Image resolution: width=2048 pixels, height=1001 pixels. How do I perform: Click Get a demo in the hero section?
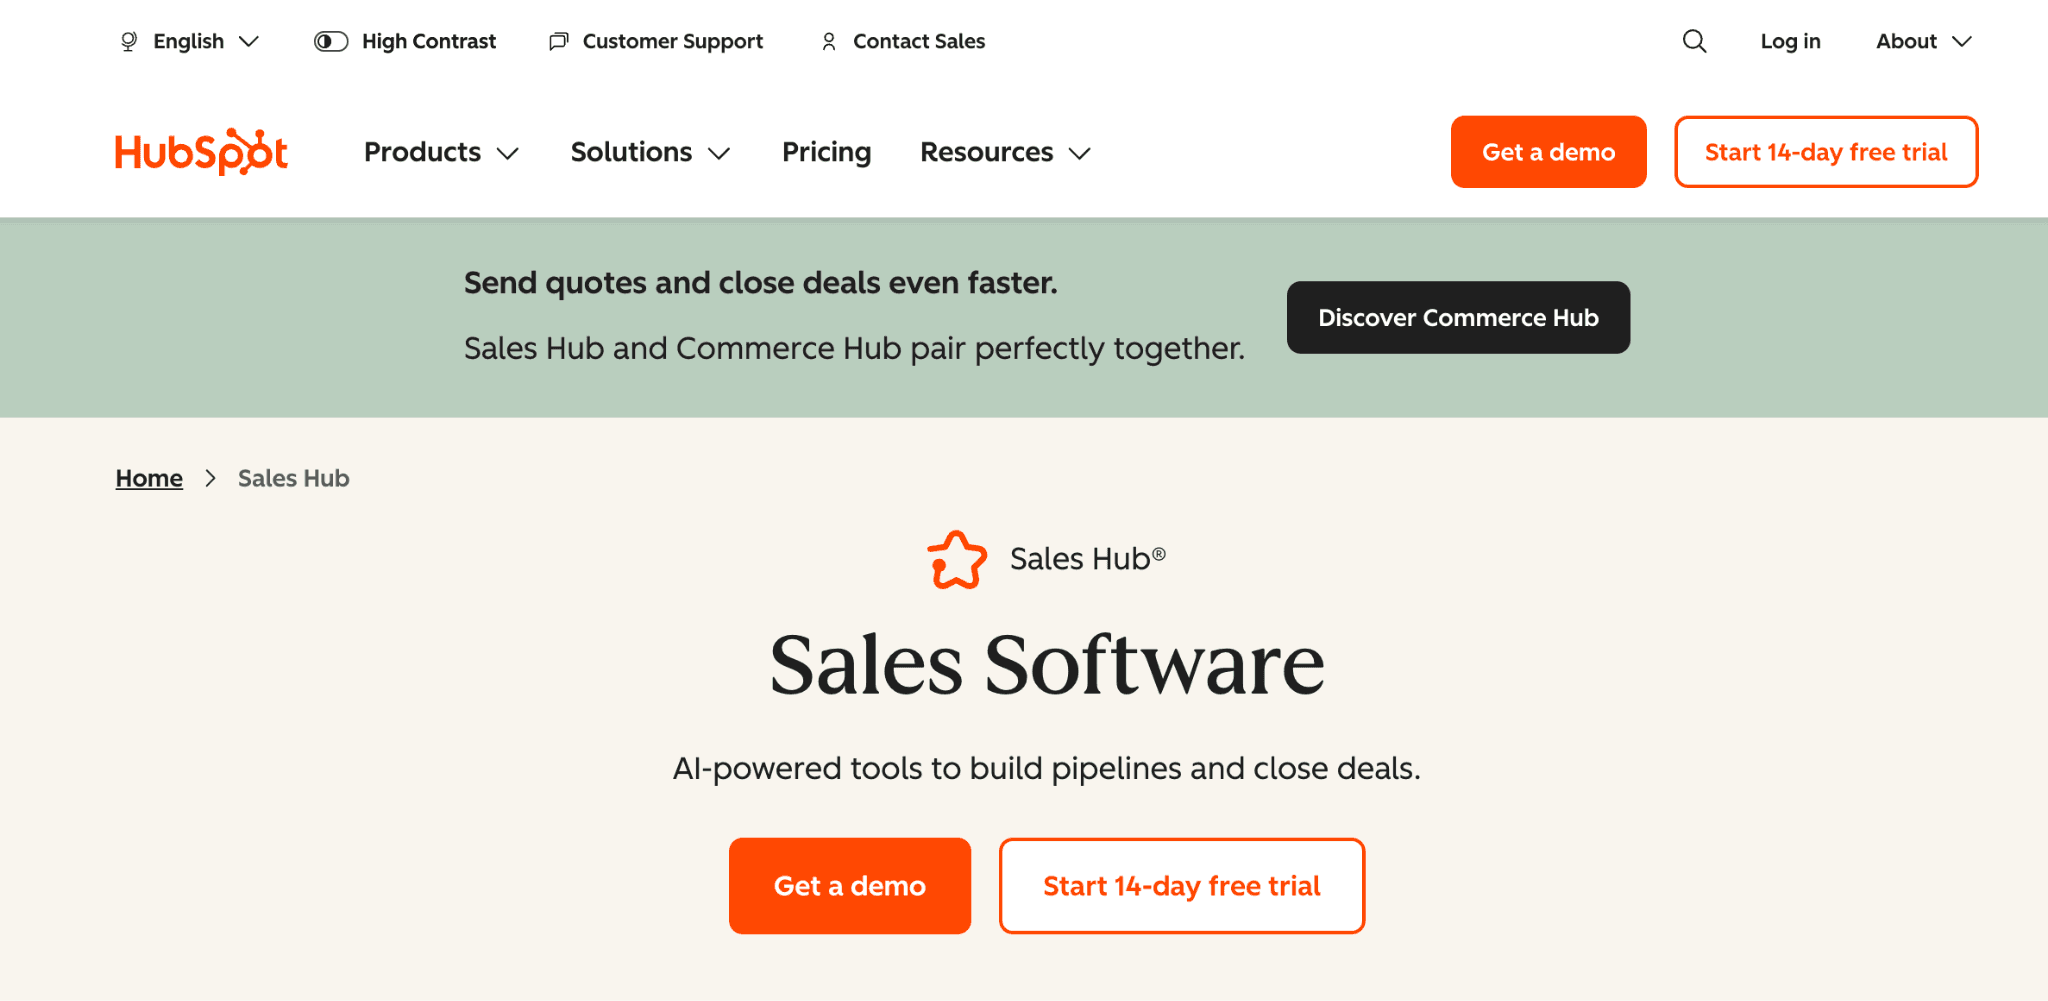tap(850, 885)
